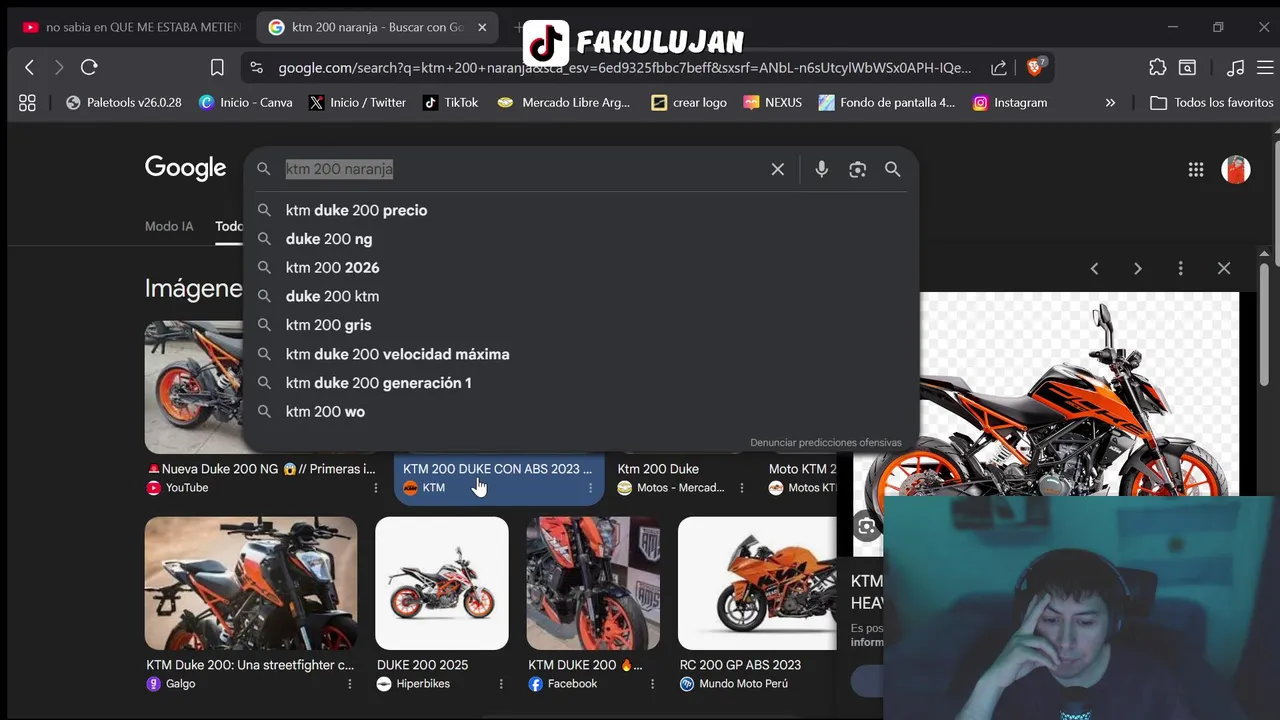Click the browser address bar URL
This screenshot has height=720, width=1280.
pos(624,67)
